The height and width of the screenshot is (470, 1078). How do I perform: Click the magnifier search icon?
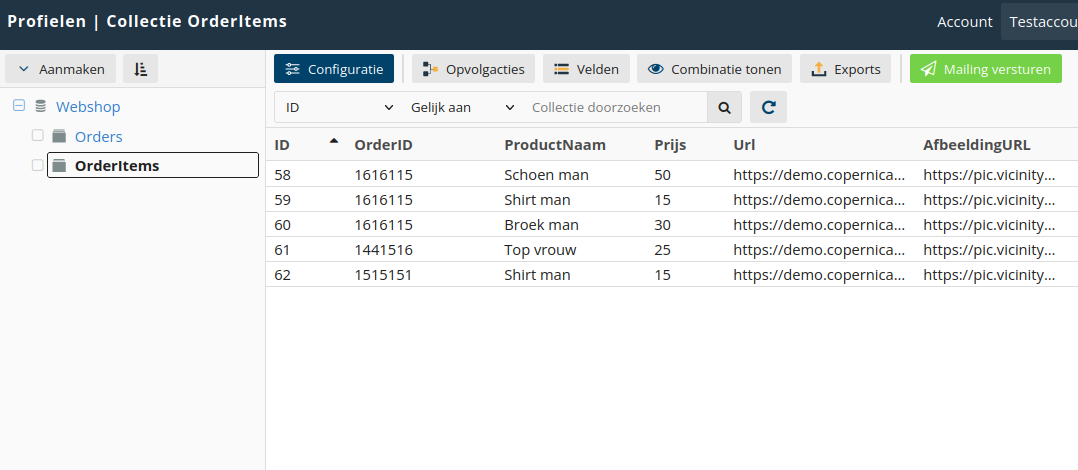point(724,107)
